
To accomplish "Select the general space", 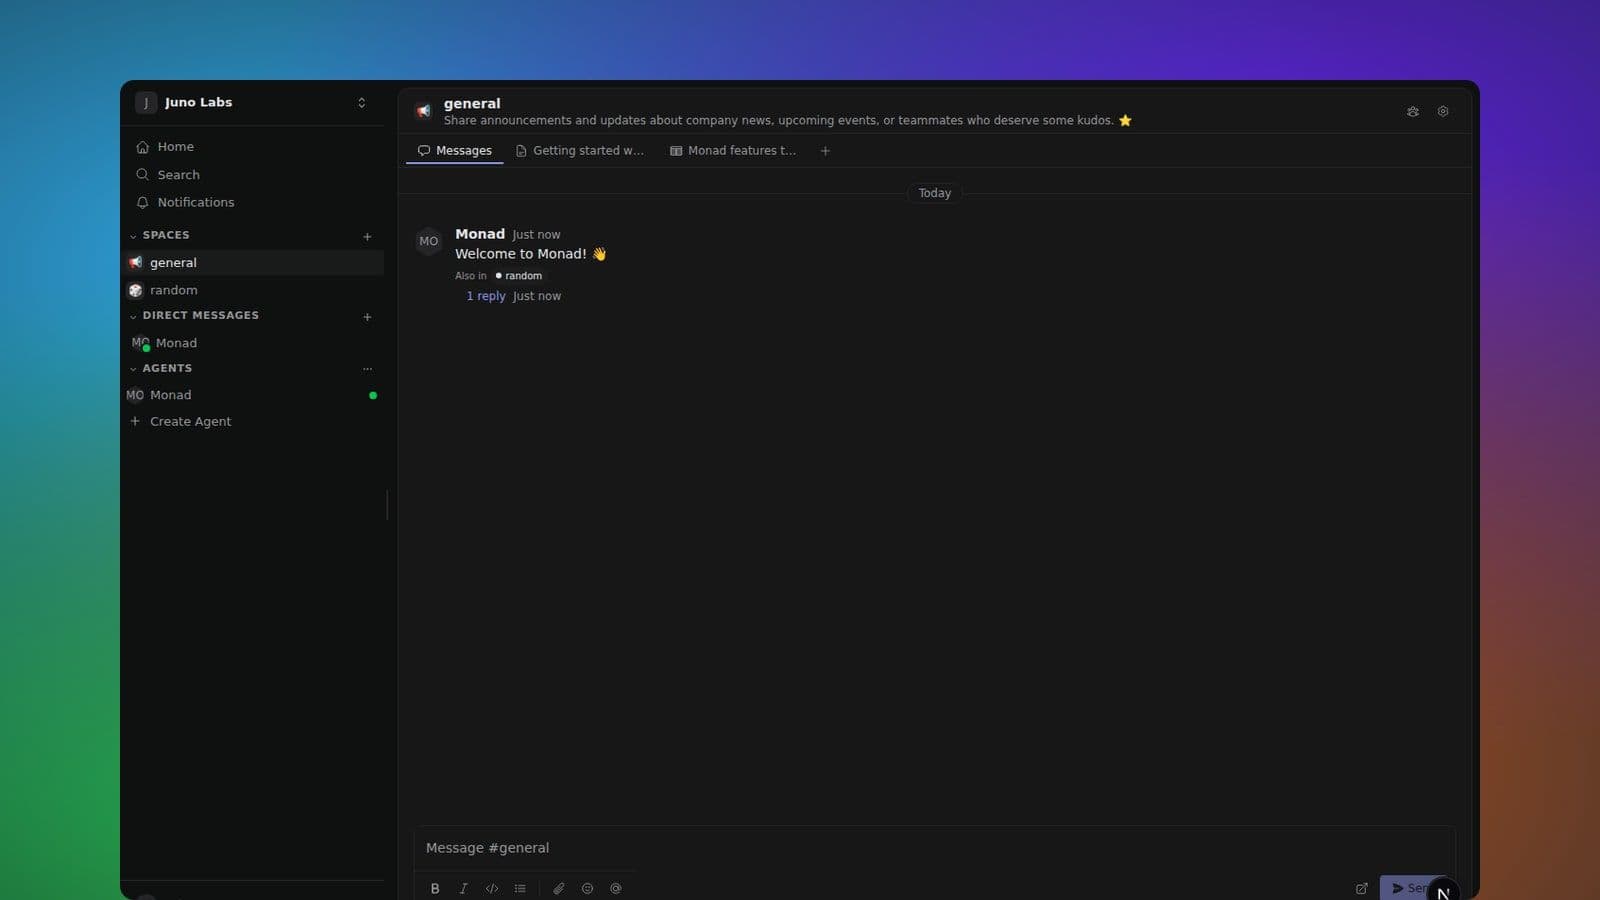I will [x=254, y=263].
